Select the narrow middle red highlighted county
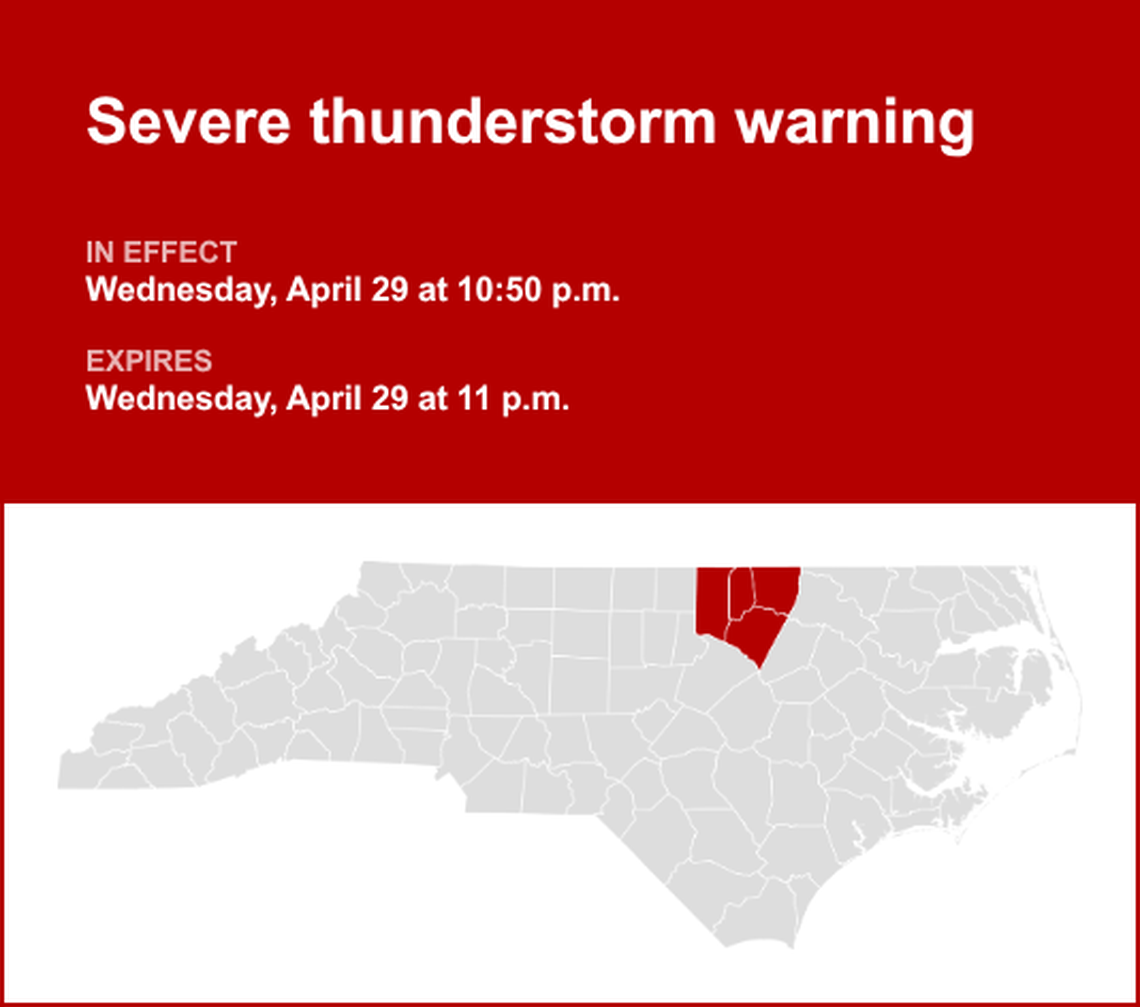1140x1007 pixels. coord(739,592)
